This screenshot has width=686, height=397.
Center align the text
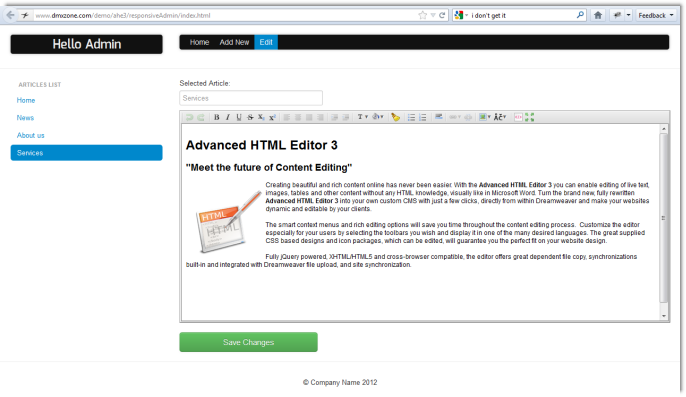pyautogui.click(x=298, y=117)
